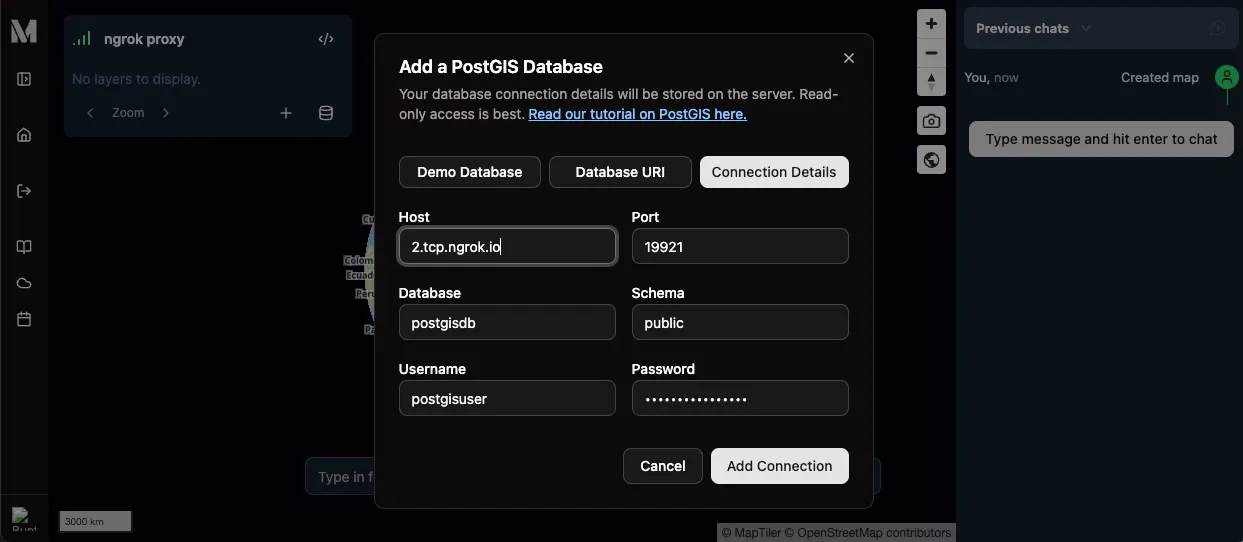Click the green user avatar icon
The image size is (1243, 542).
click(1226, 77)
